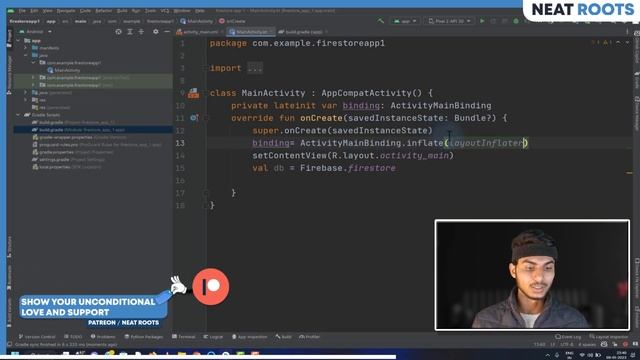
Task: Open the Code menu
Action: click(85, 11)
